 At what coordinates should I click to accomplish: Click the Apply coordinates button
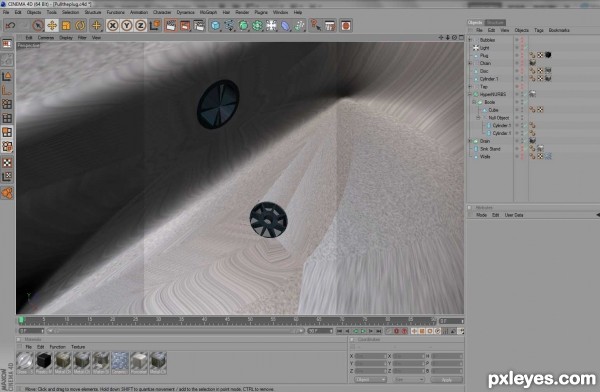coord(447,379)
